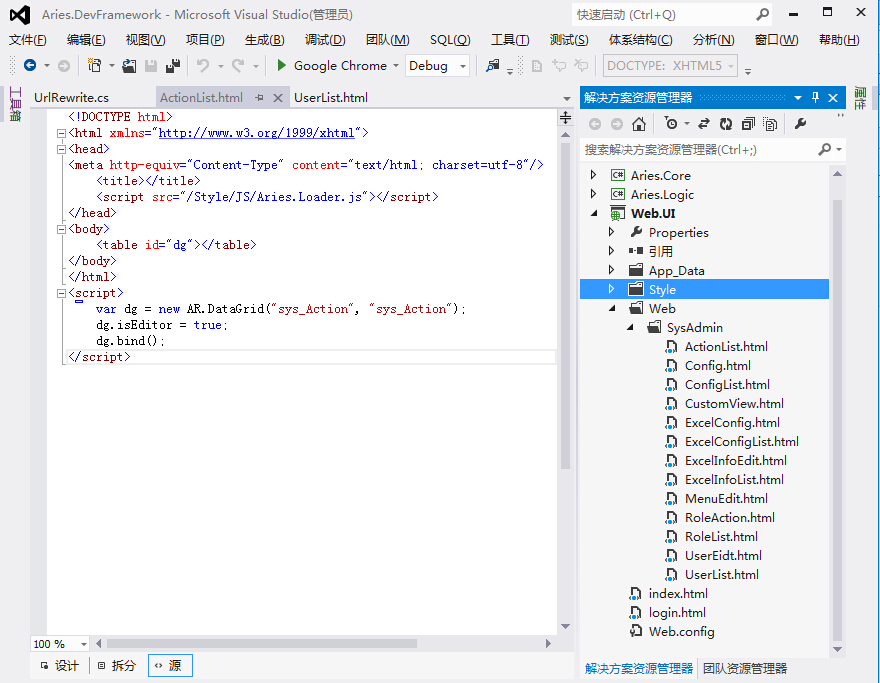Screen dimensions: 880x683
Task: Switch to the UrlRewrite.cs tab
Action: click(71, 98)
